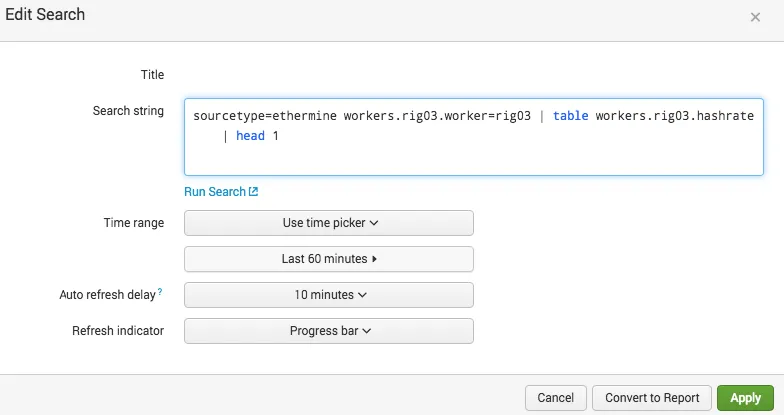Click the blue table command in search string

570,116
